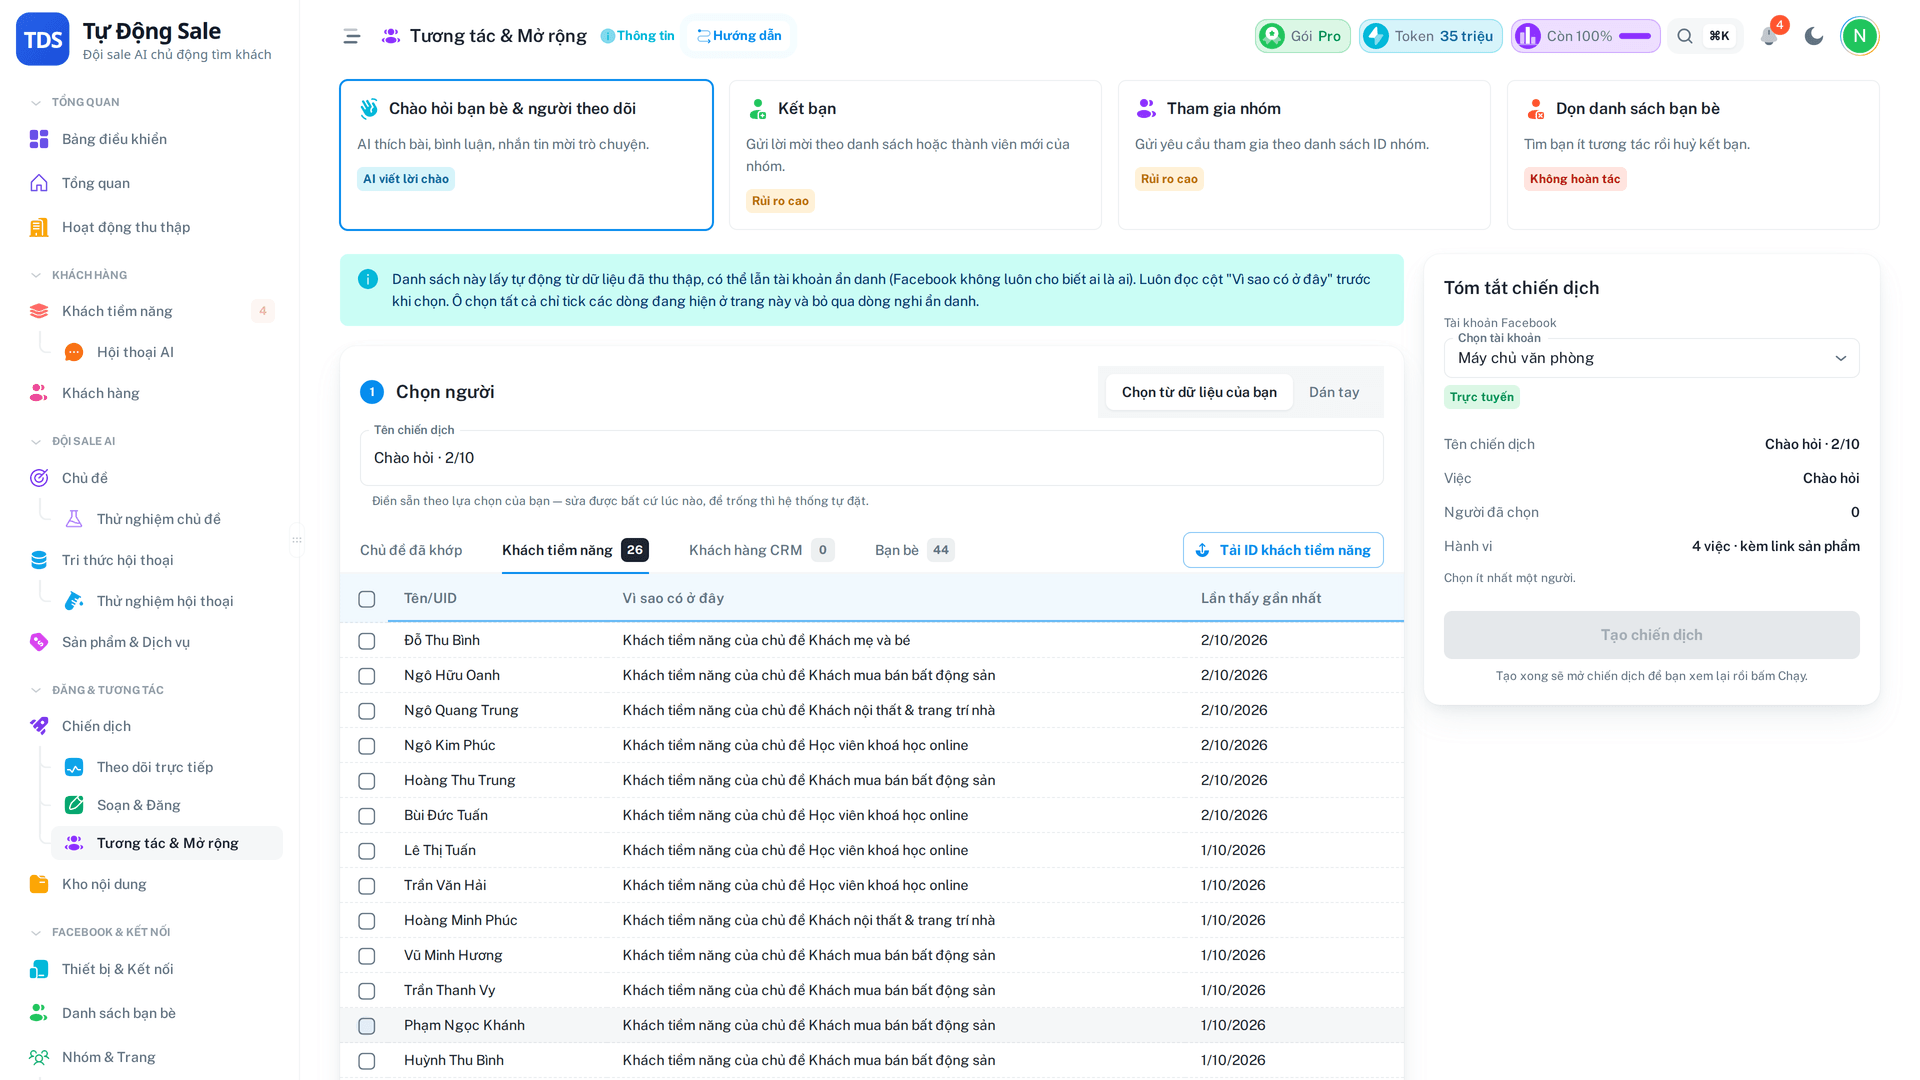Open the Thông tin link
The width and height of the screenshot is (1920, 1080).
point(637,36)
